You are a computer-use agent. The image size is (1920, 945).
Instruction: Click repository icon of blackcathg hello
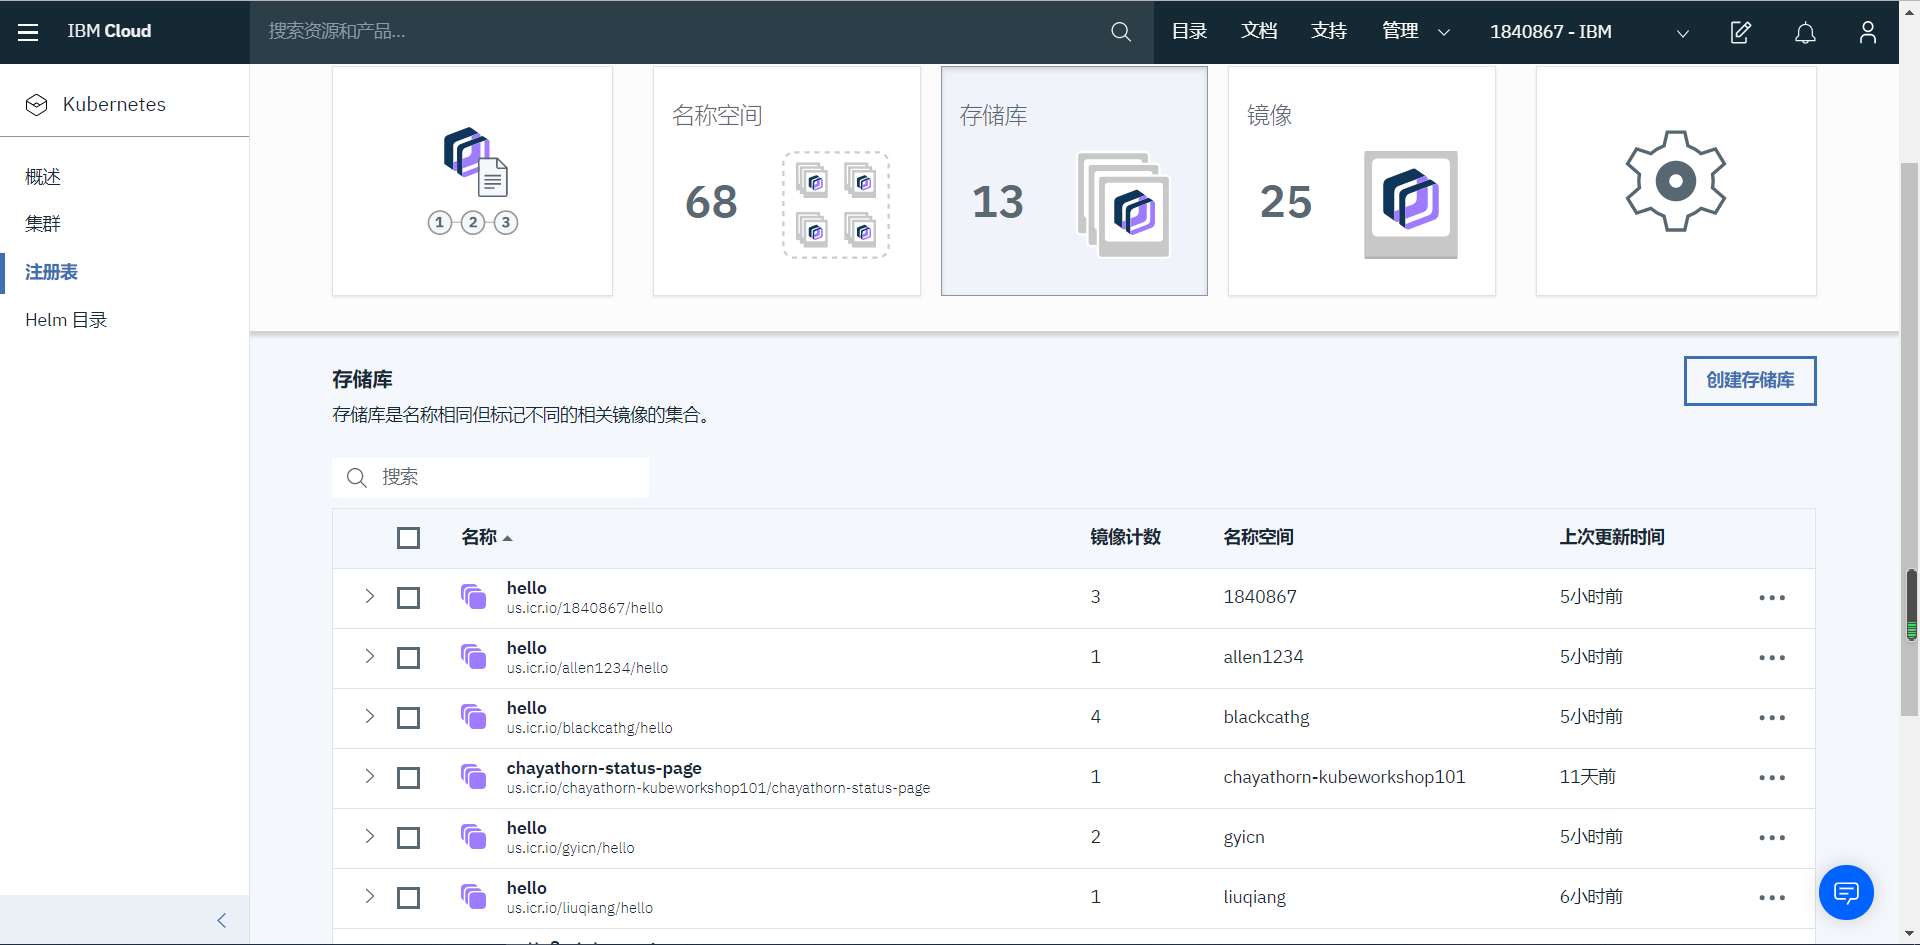coord(474,717)
